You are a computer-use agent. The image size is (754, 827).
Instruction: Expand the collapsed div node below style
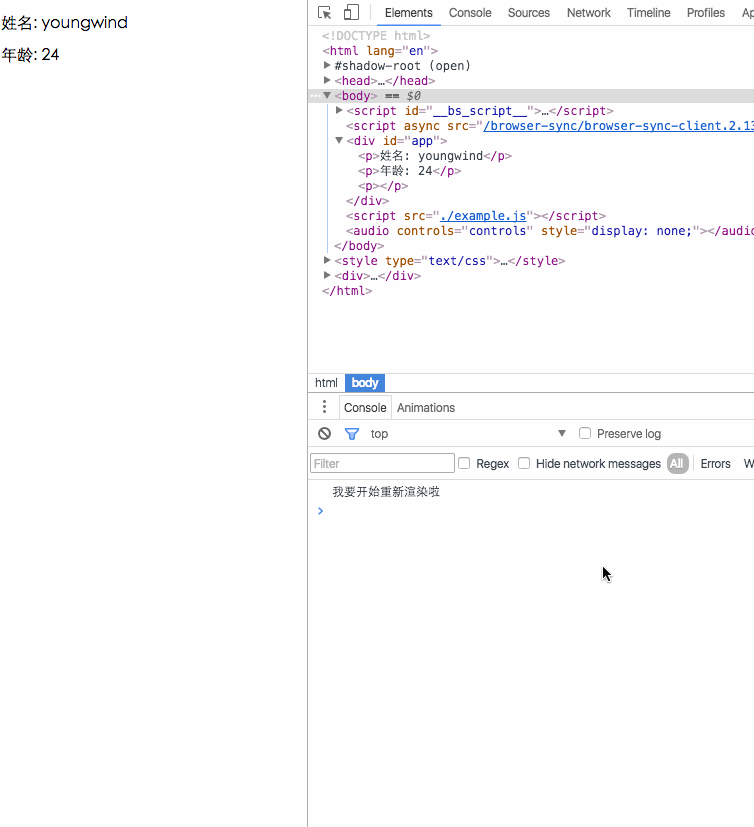(327, 275)
